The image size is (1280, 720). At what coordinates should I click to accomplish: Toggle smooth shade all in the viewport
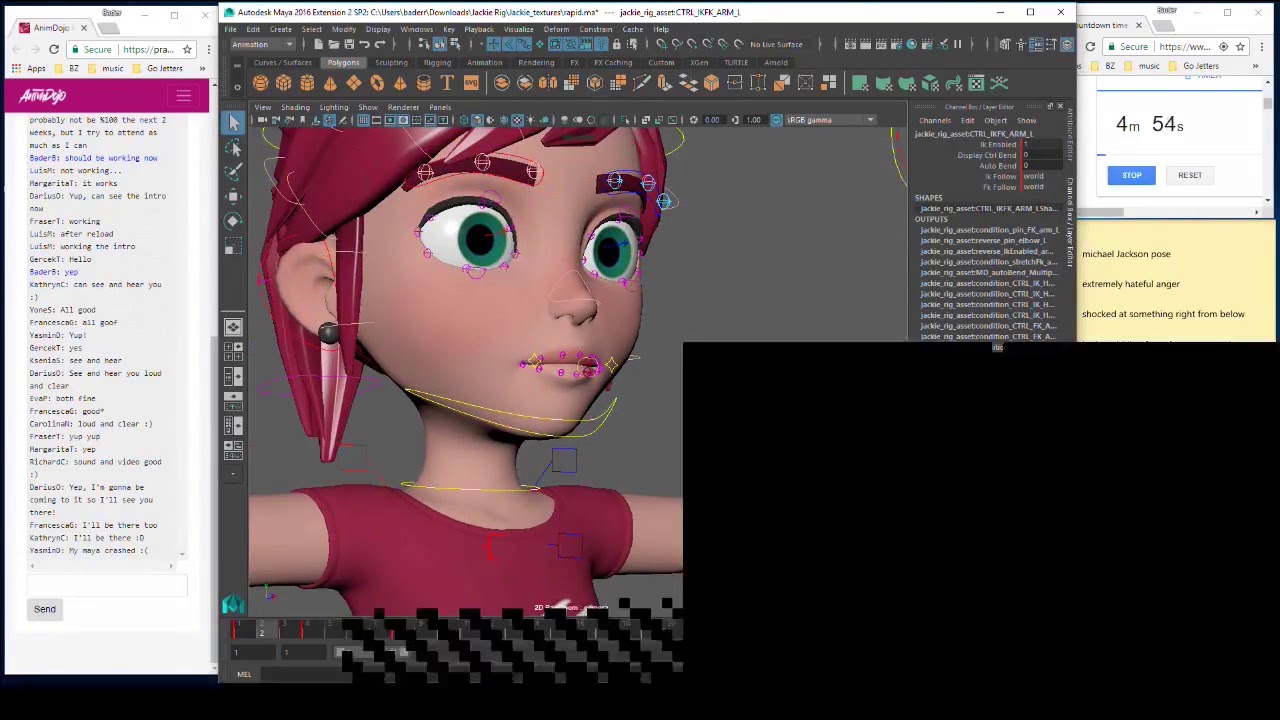pyautogui.click(x=477, y=120)
